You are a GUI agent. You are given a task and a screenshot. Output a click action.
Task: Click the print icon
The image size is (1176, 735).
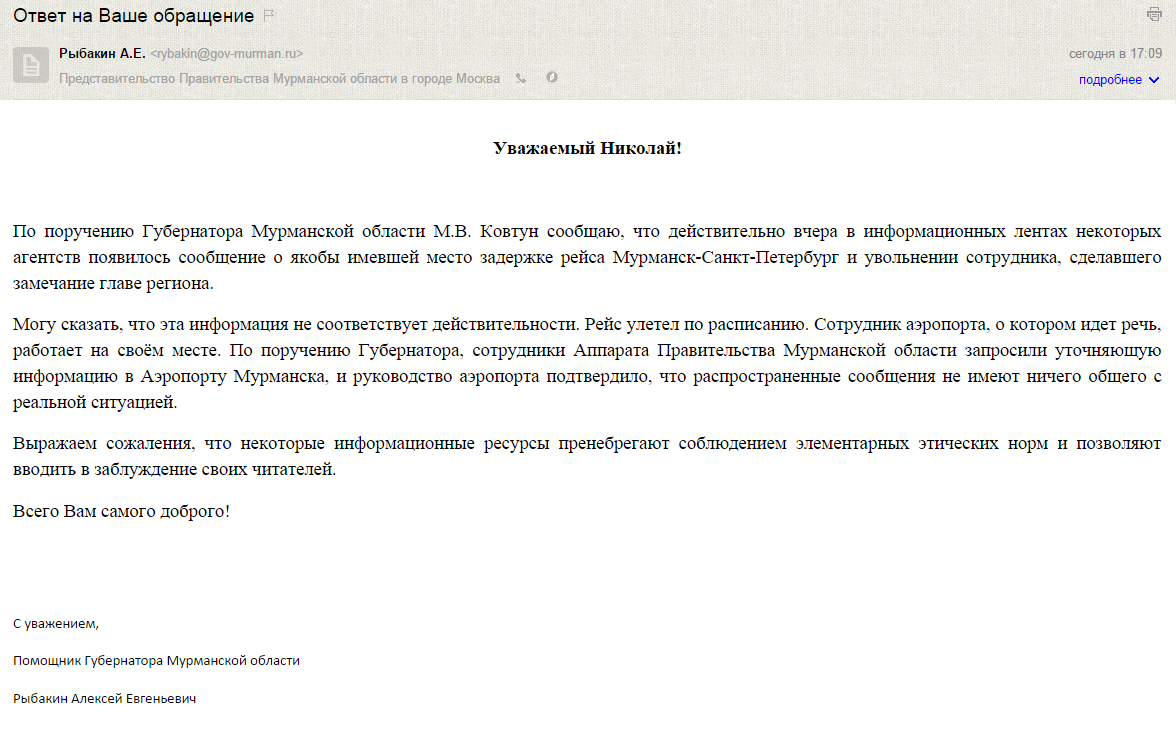[x=1154, y=15]
